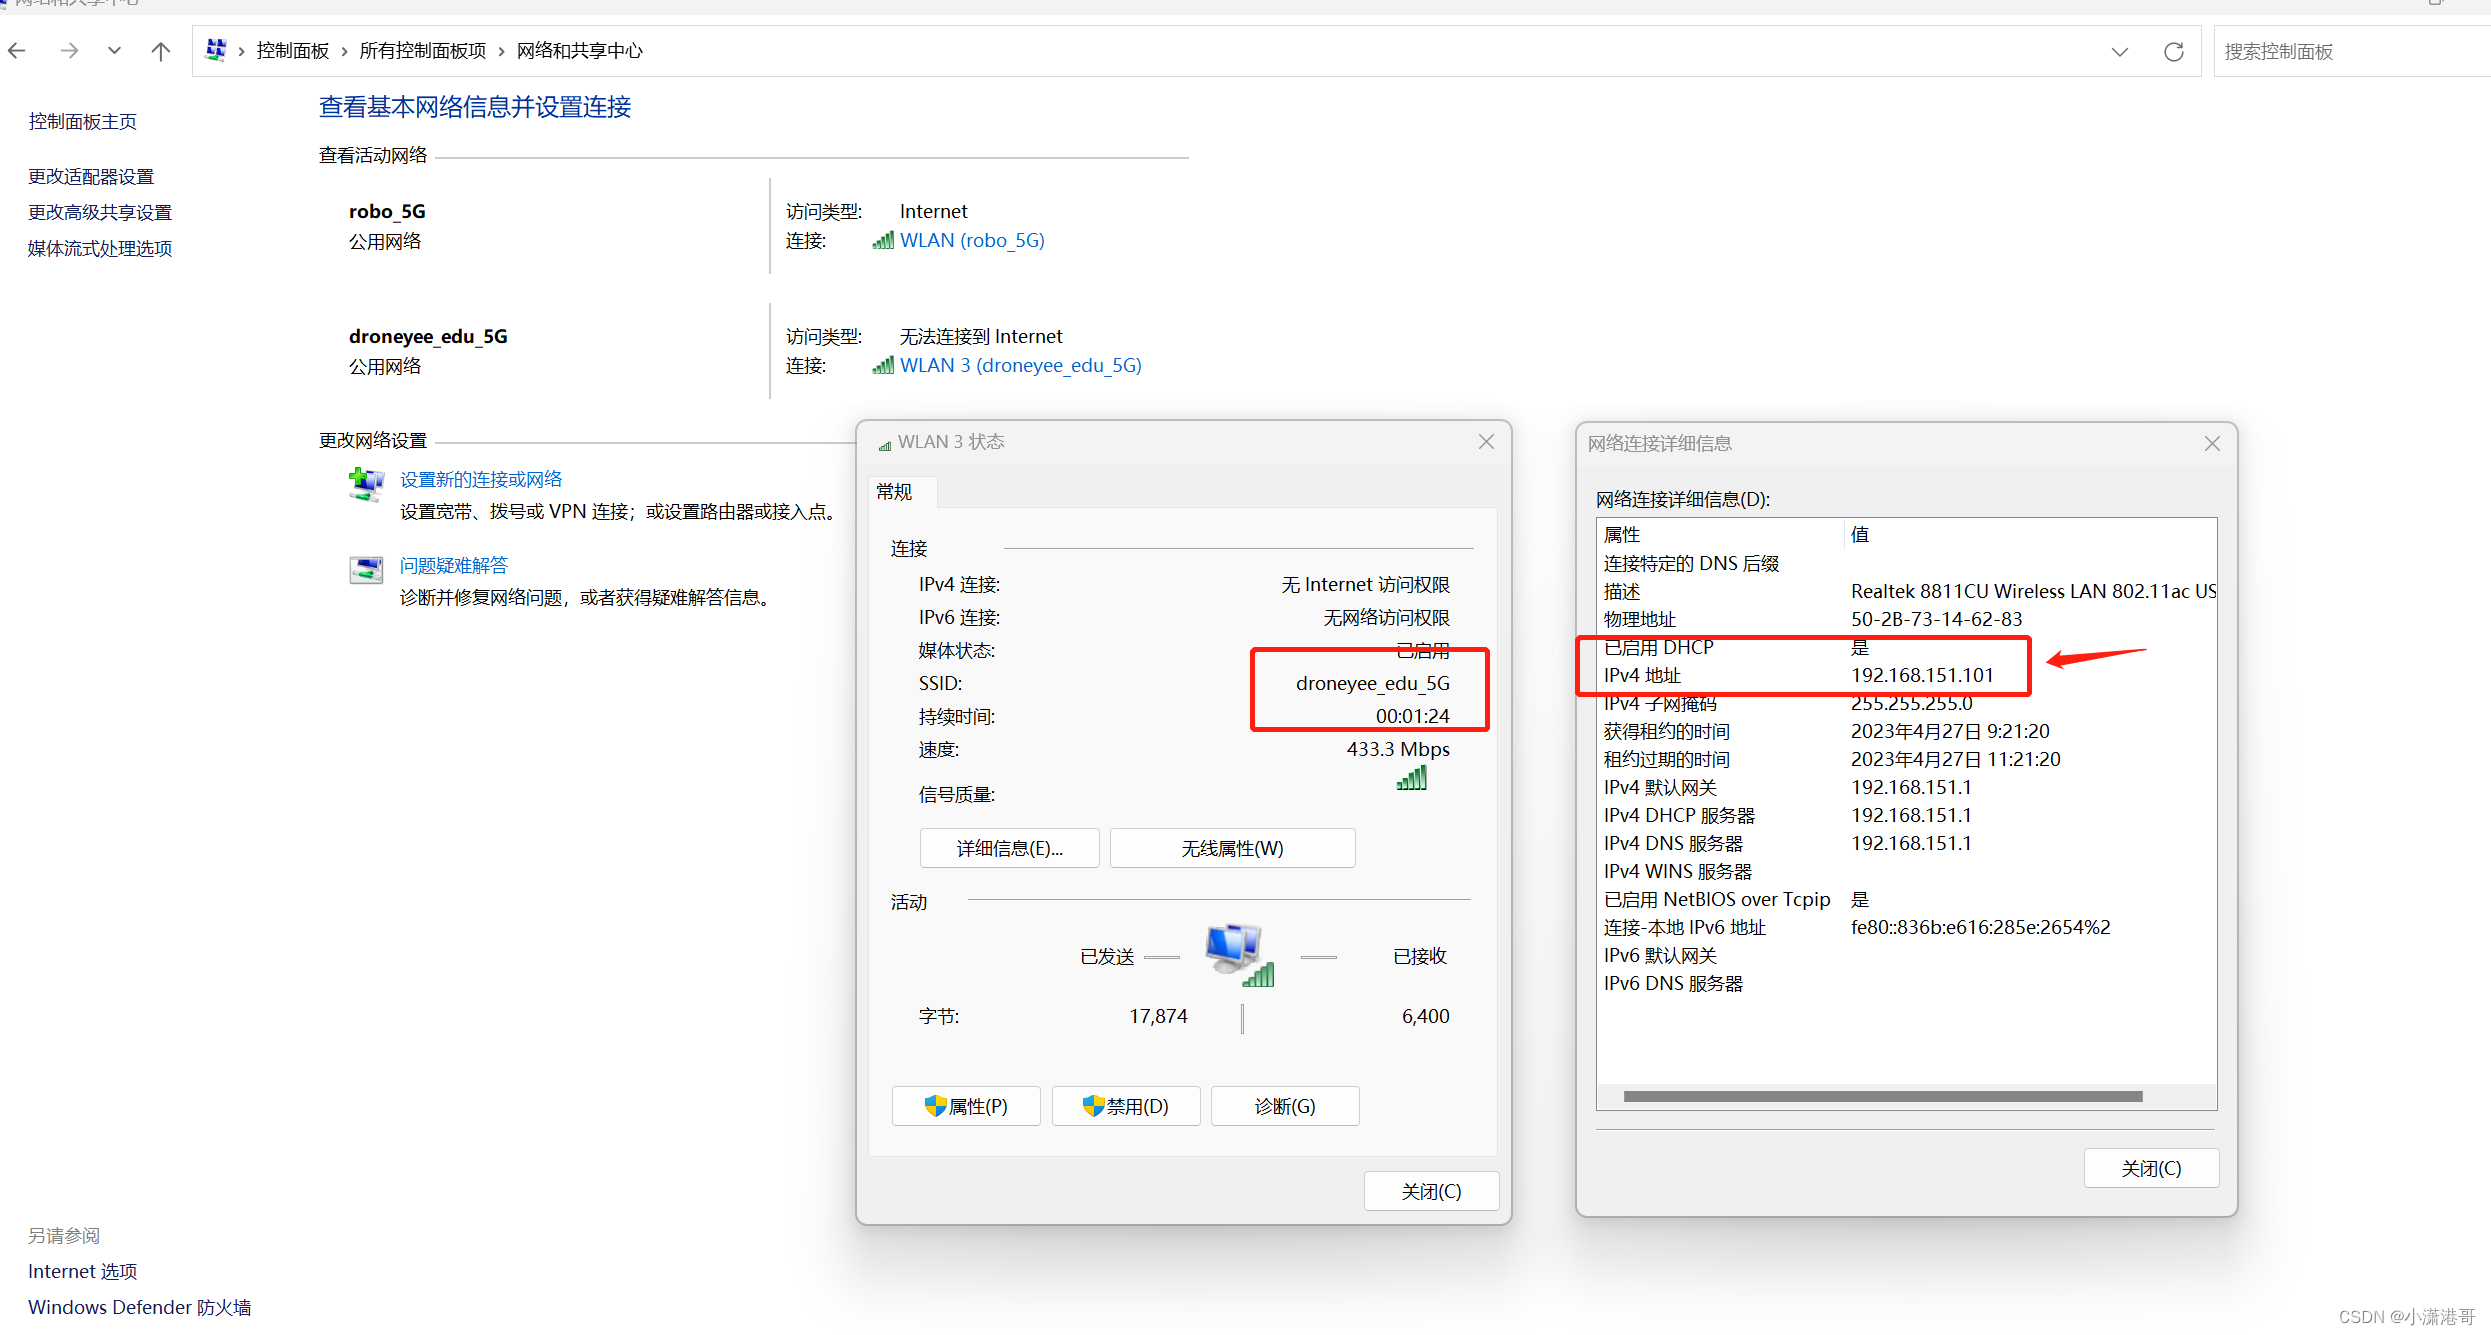Image resolution: width=2491 pixels, height=1335 pixels.
Task: Click the signal quality bars icon
Action: [x=1412, y=779]
